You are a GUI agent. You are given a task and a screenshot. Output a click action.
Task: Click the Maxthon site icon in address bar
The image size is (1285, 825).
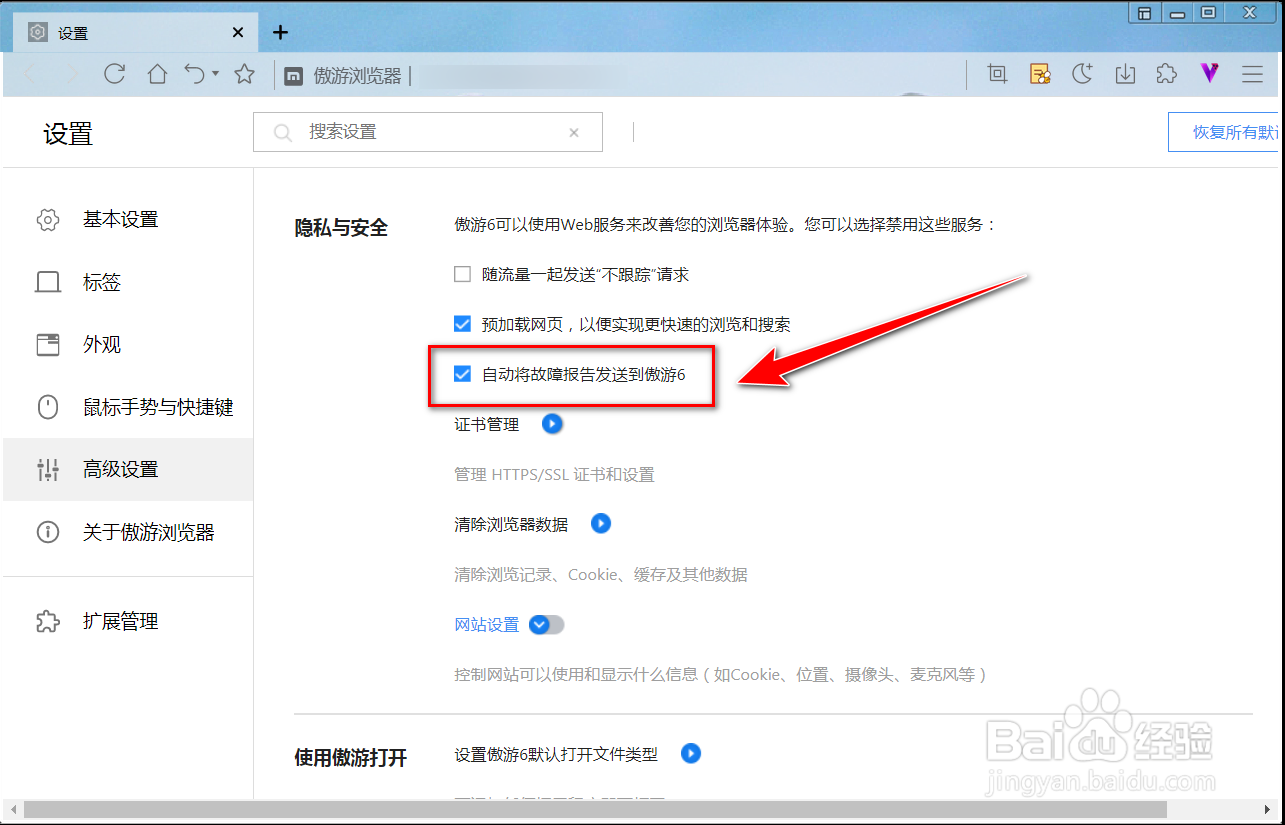click(x=294, y=76)
